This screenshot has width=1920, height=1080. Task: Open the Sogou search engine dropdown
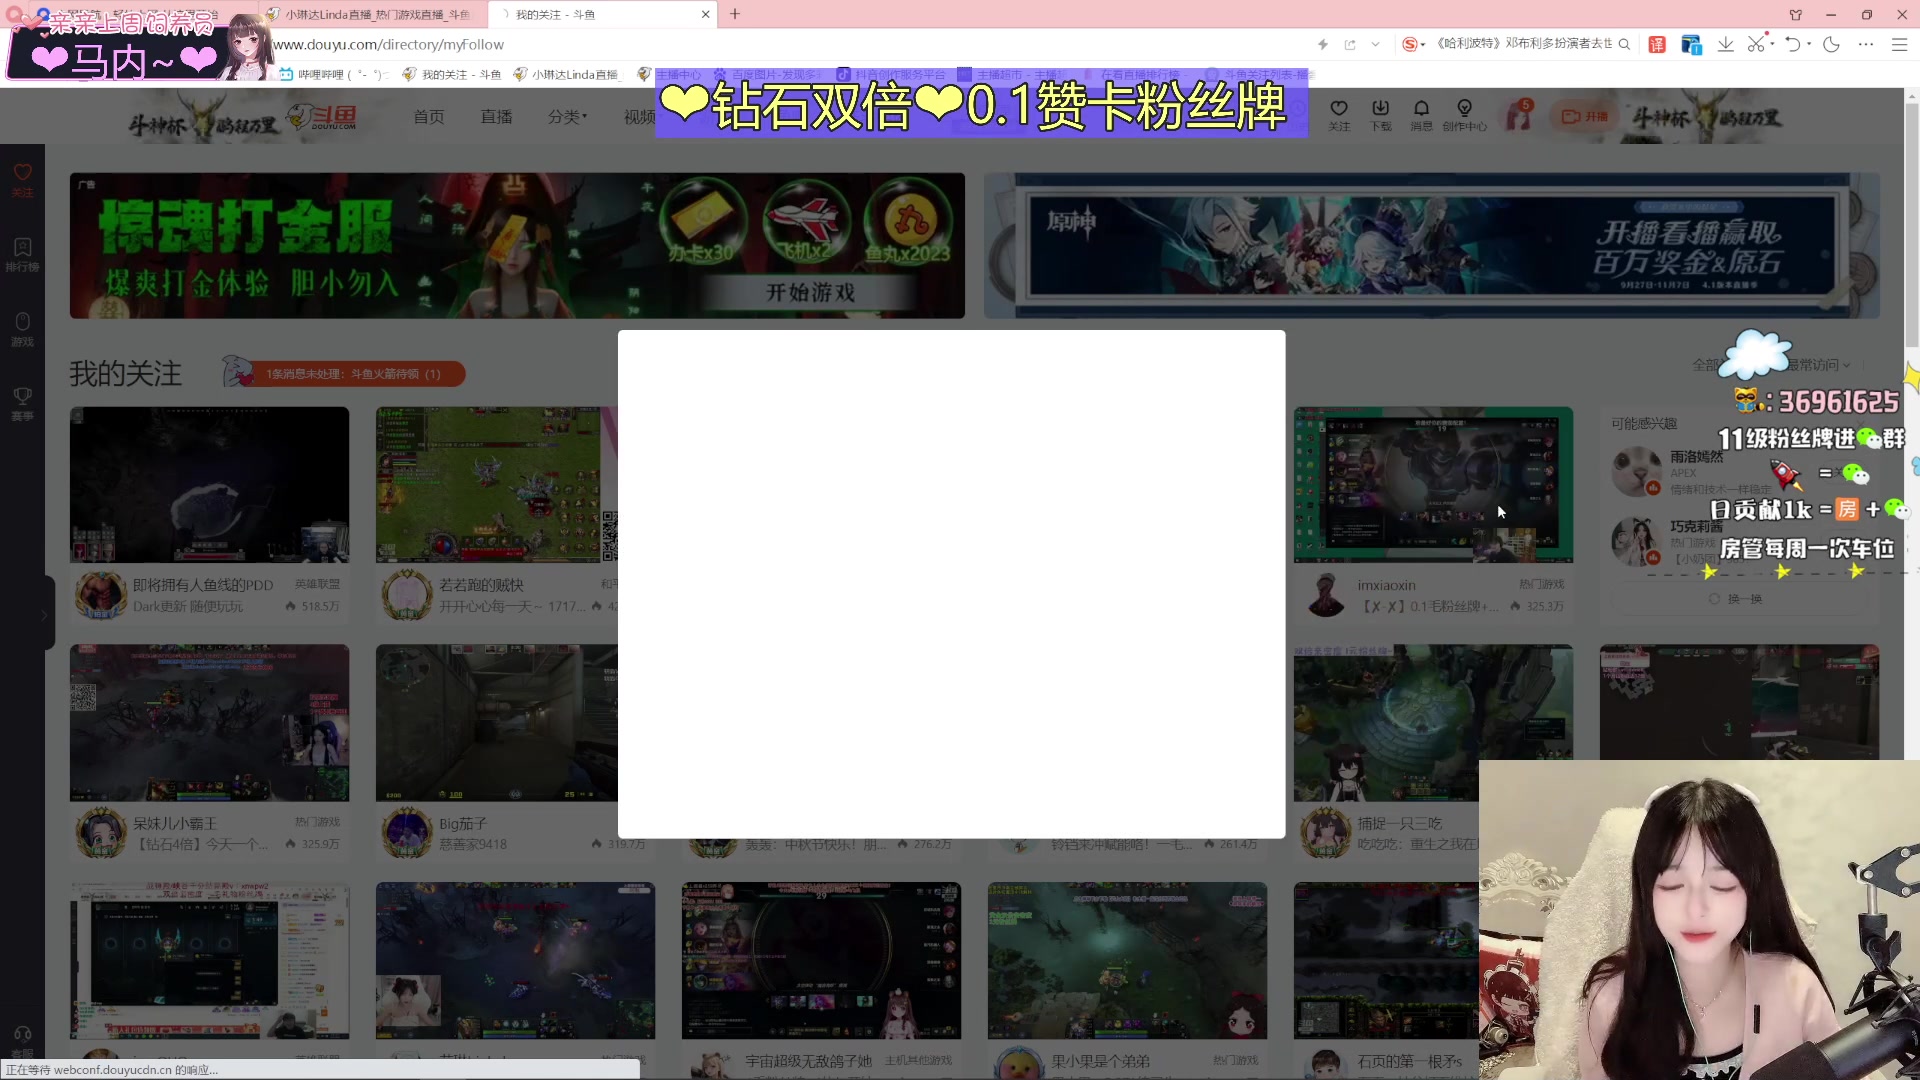[x=1413, y=44]
